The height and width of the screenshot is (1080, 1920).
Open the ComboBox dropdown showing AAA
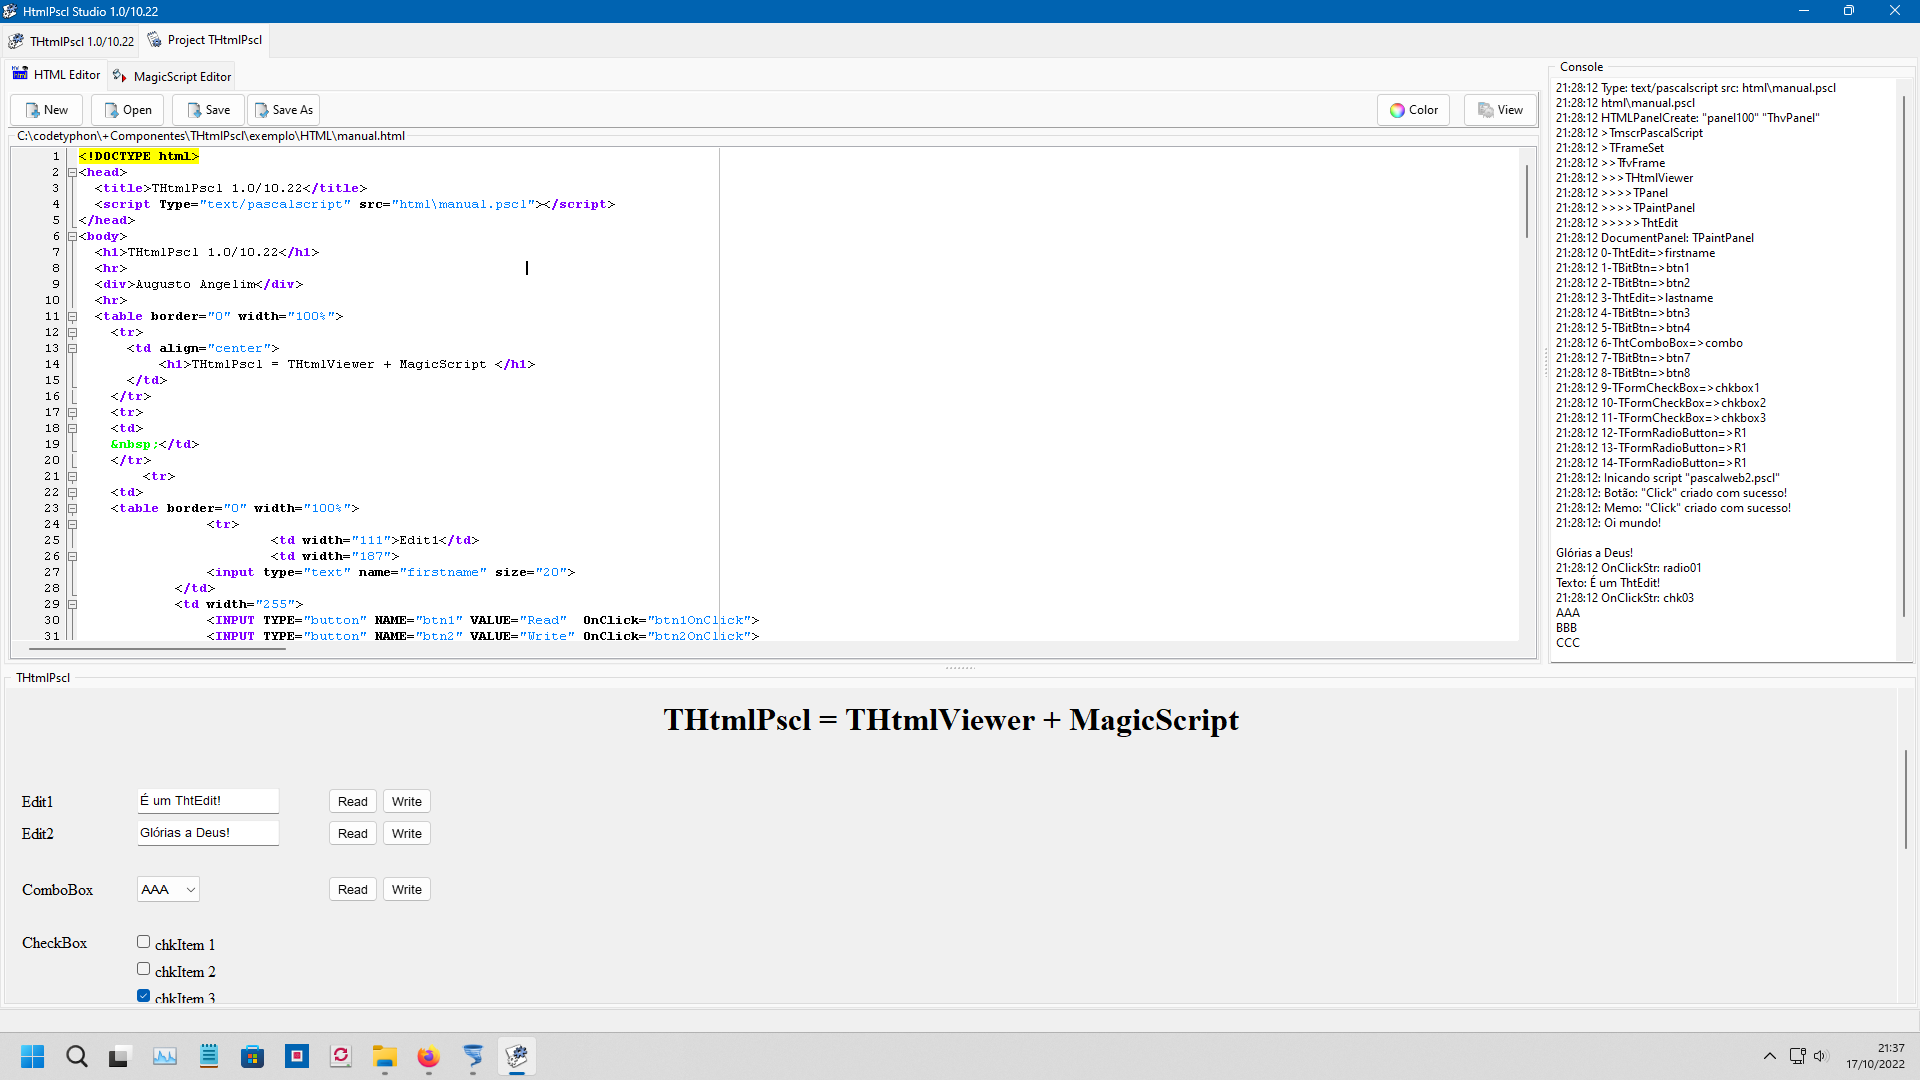pyautogui.click(x=168, y=889)
